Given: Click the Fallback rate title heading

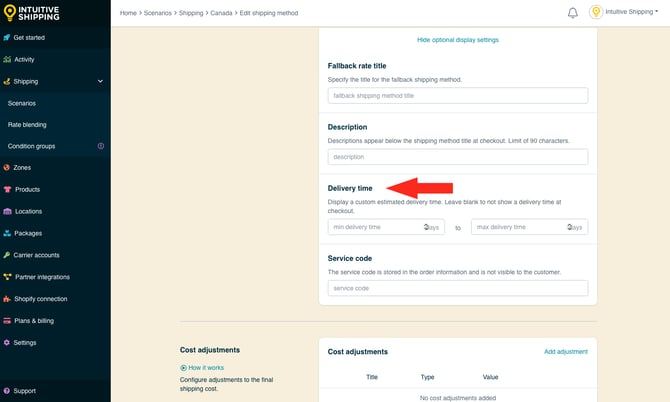Looking at the screenshot, I should click(x=357, y=66).
